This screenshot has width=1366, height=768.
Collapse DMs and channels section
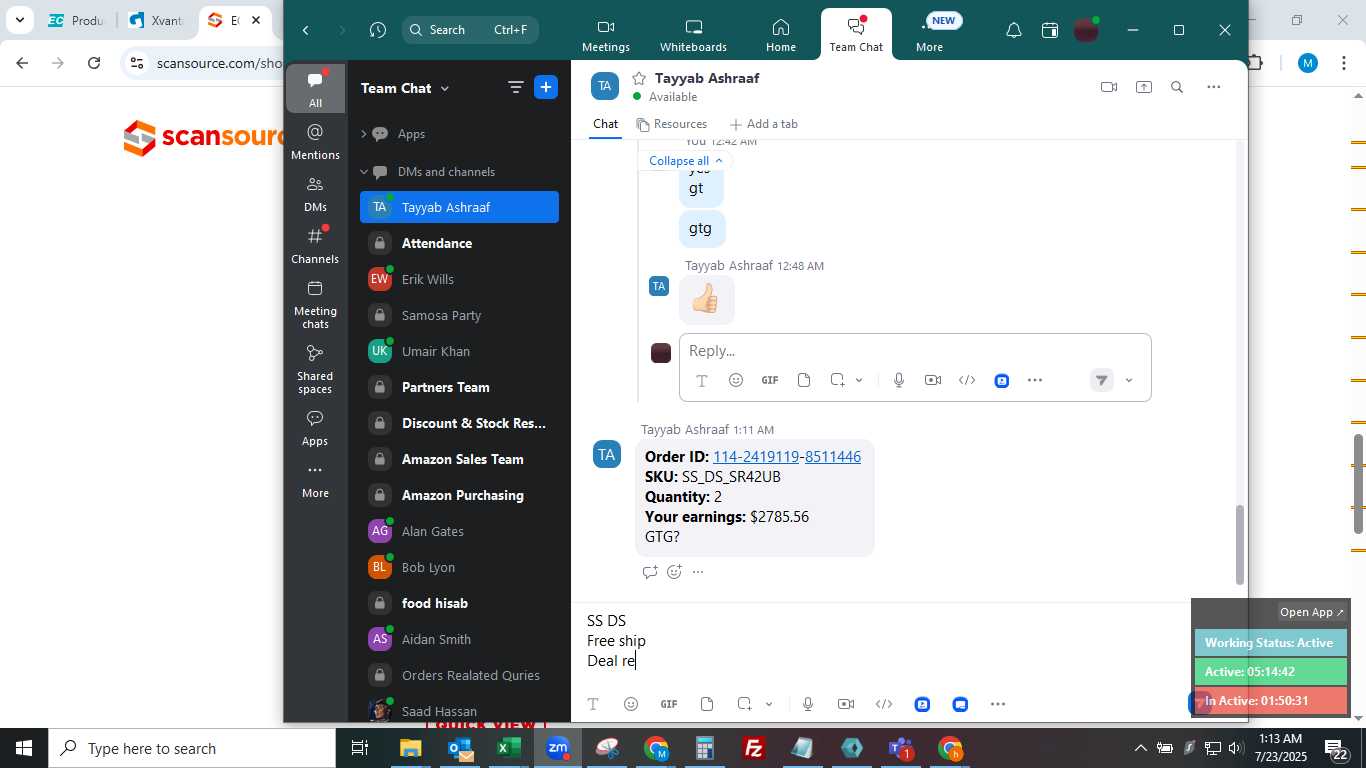[366, 172]
